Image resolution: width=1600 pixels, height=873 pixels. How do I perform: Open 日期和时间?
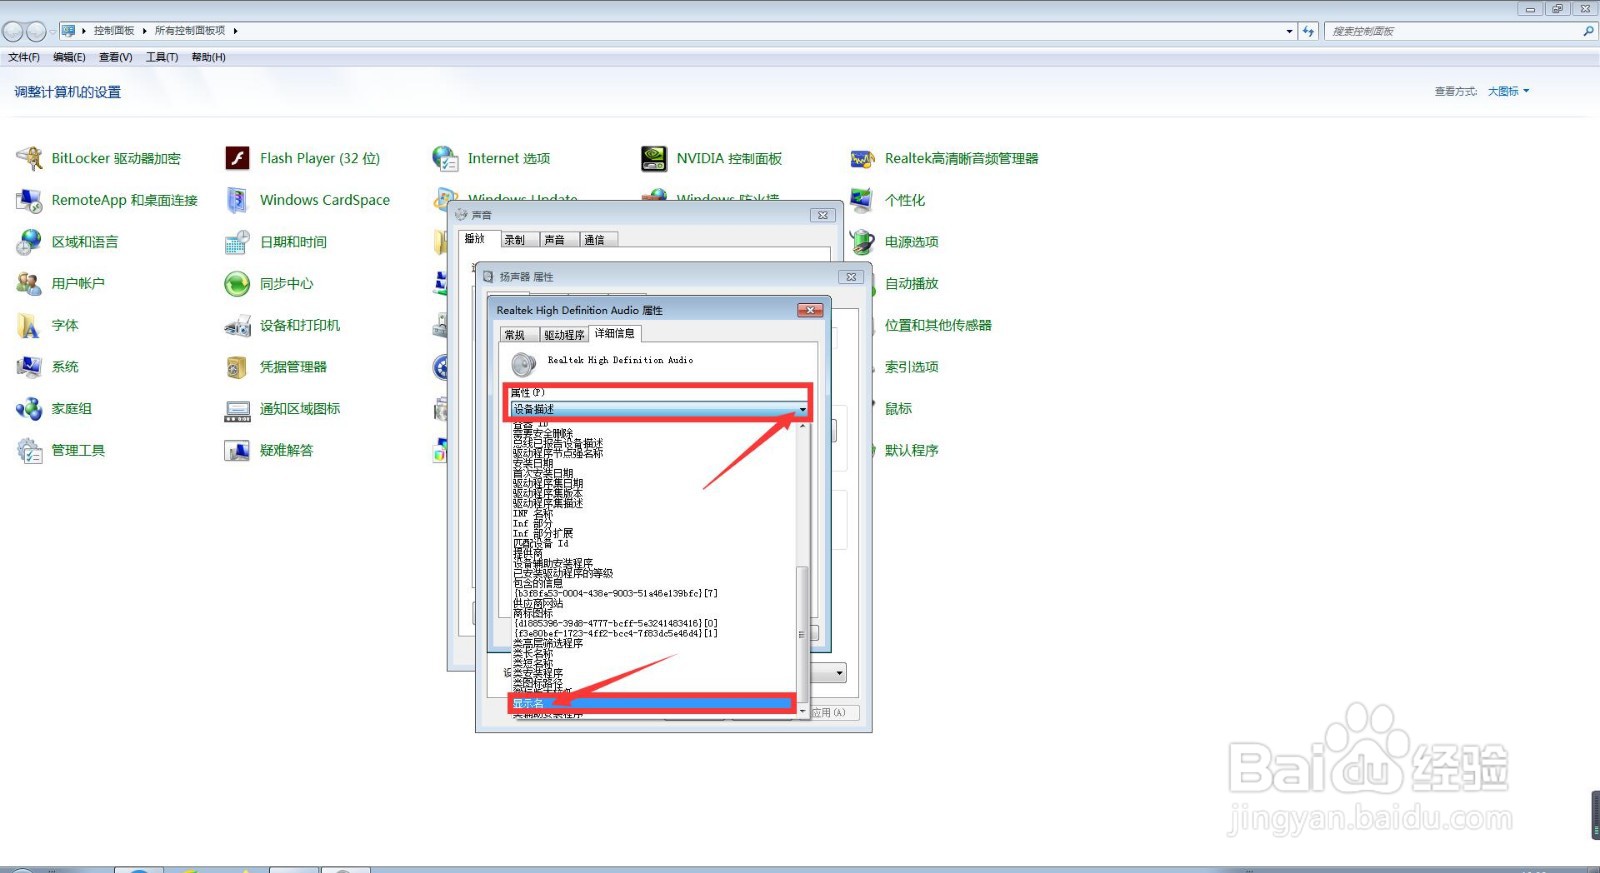click(277, 242)
